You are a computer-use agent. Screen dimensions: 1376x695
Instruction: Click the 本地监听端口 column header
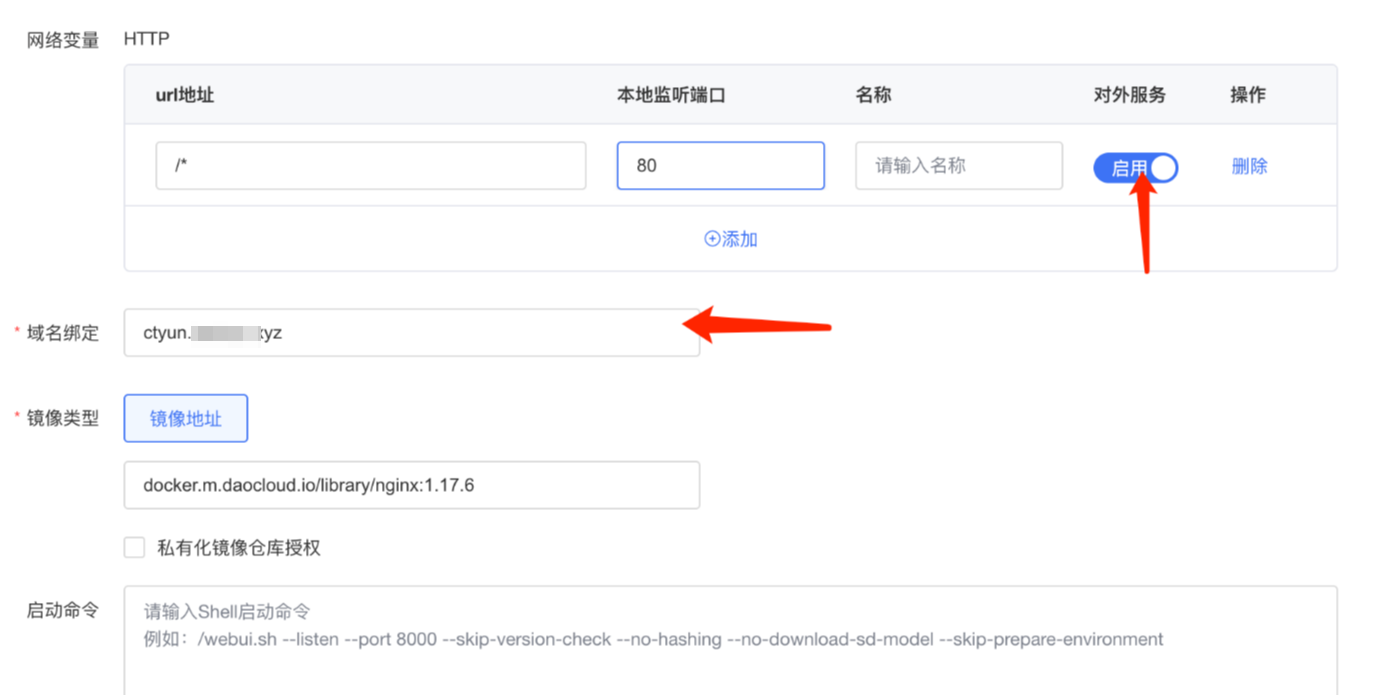pyautogui.click(x=670, y=95)
